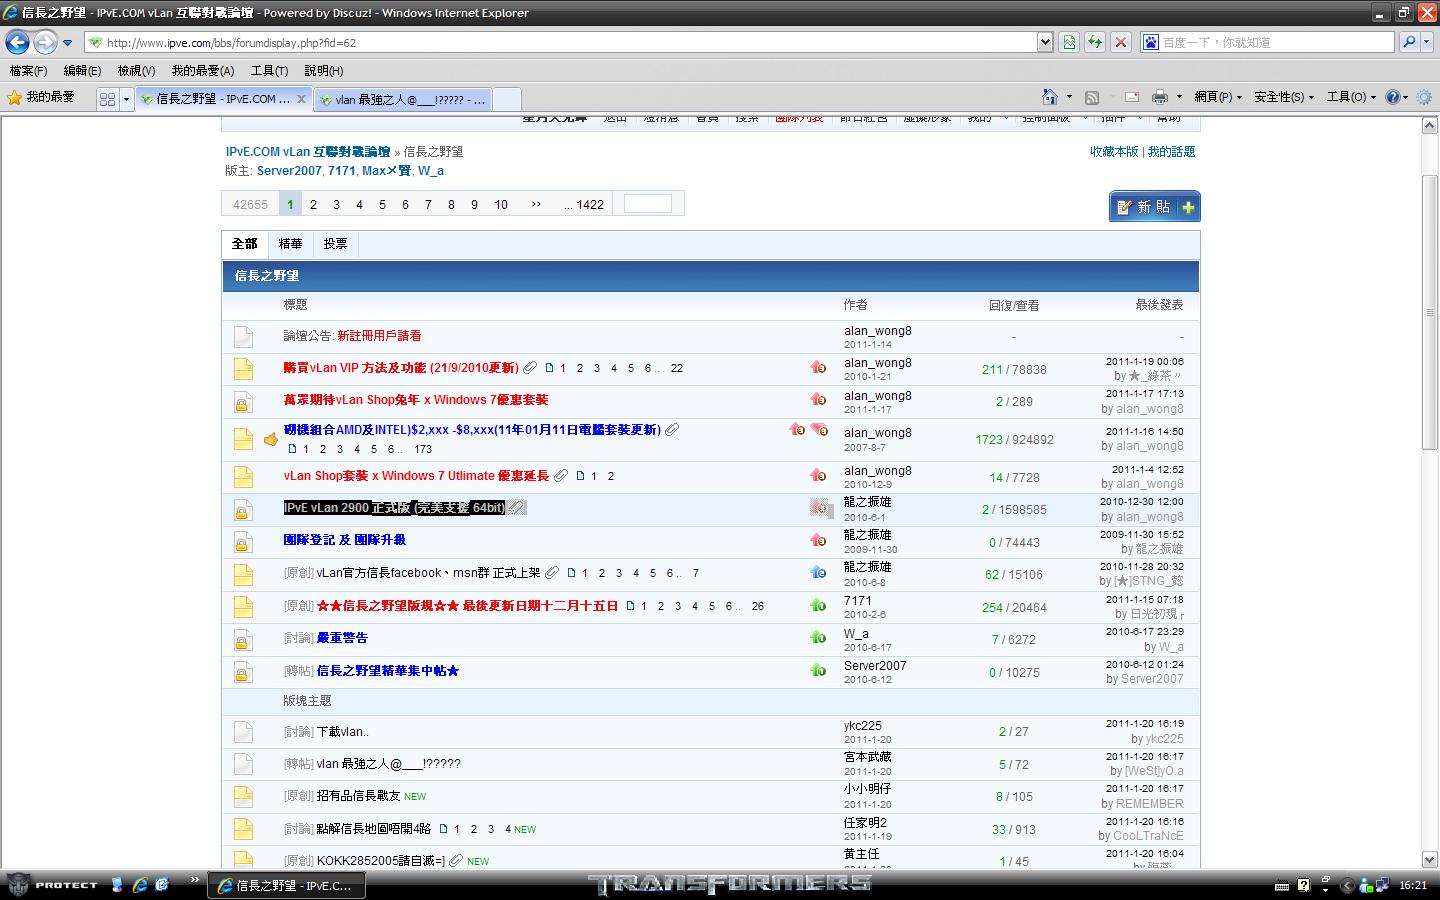Click the 新貼 new post button

point(1154,207)
